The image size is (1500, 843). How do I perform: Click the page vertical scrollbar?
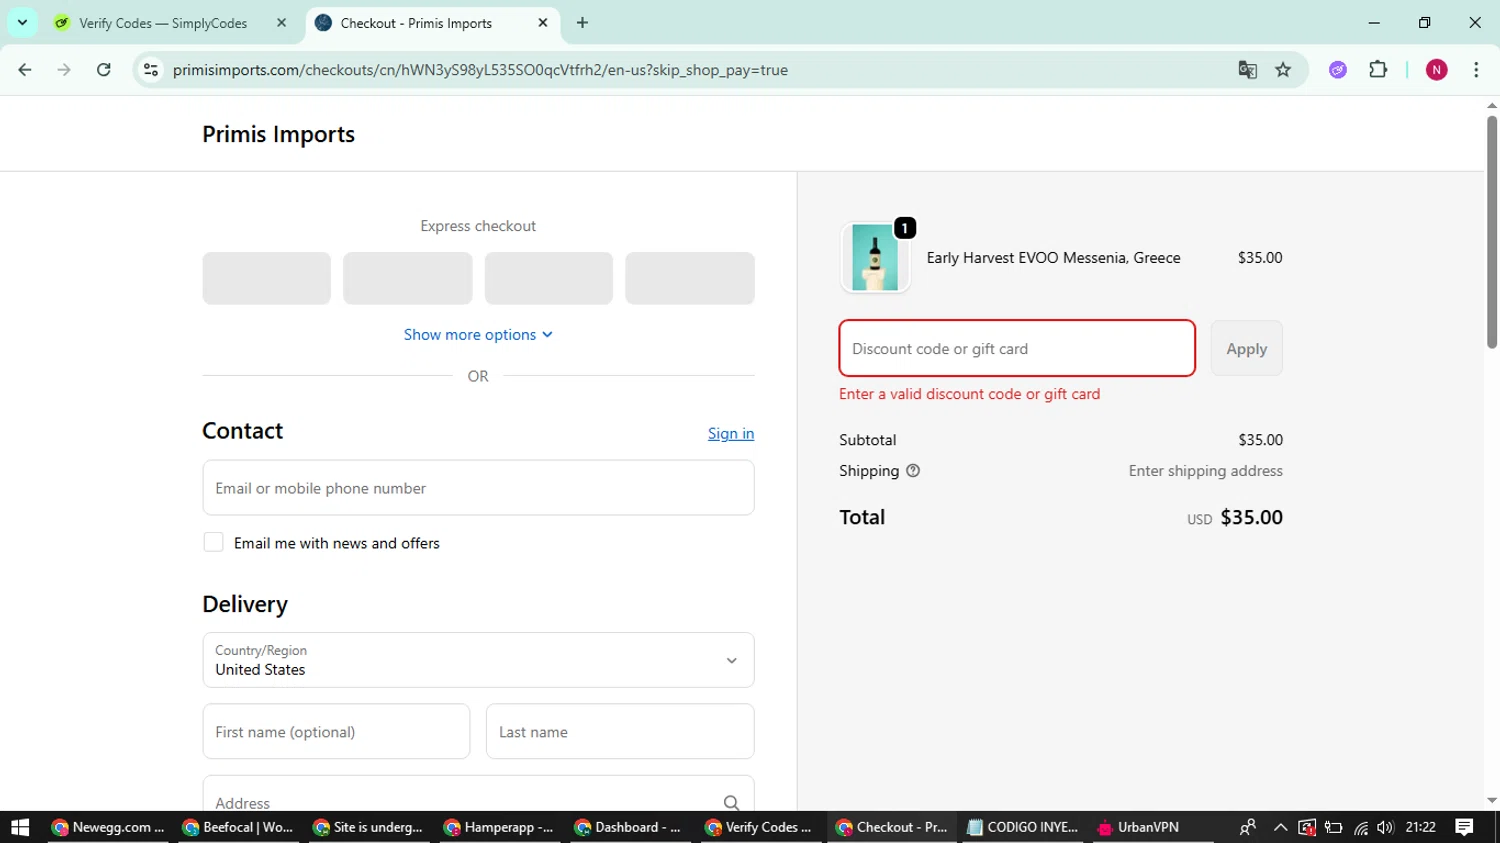(1491, 230)
